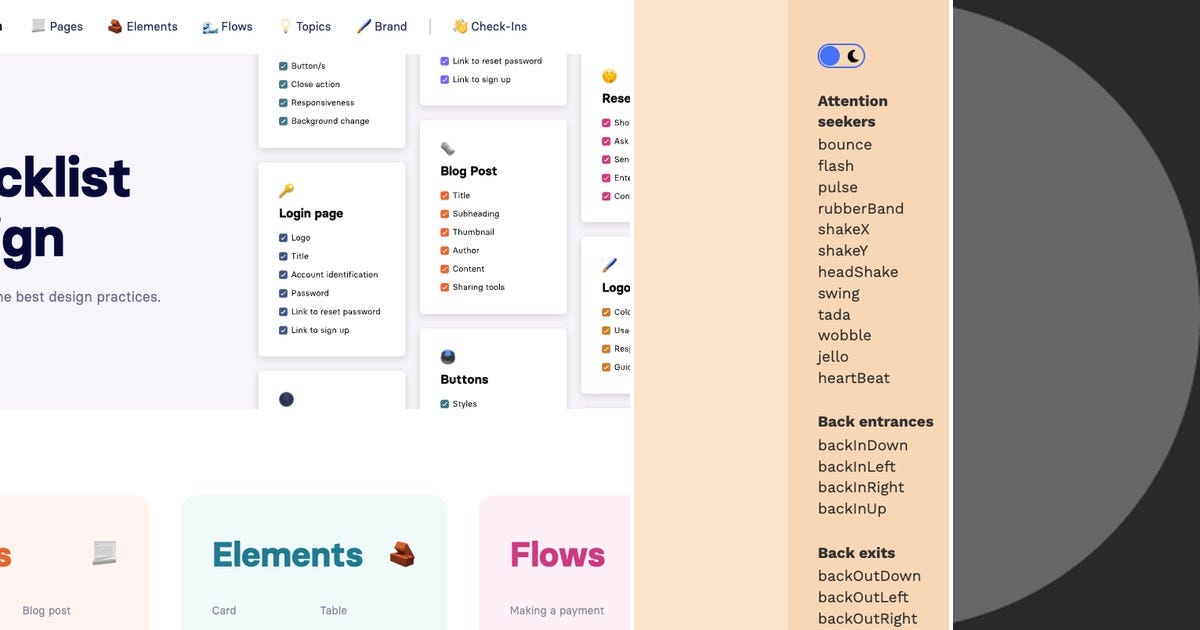Select the pulse animation under Attention seekers
This screenshot has width=1200, height=630.
837,187
